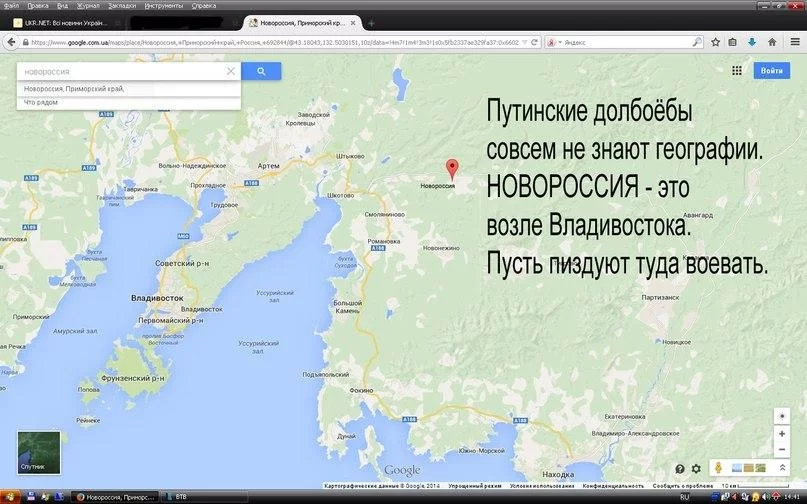The width and height of the screenshot is (807, 504).
Task: Open the bookmarks list icon
Action: pyautogui.click(x=732, y=42)
